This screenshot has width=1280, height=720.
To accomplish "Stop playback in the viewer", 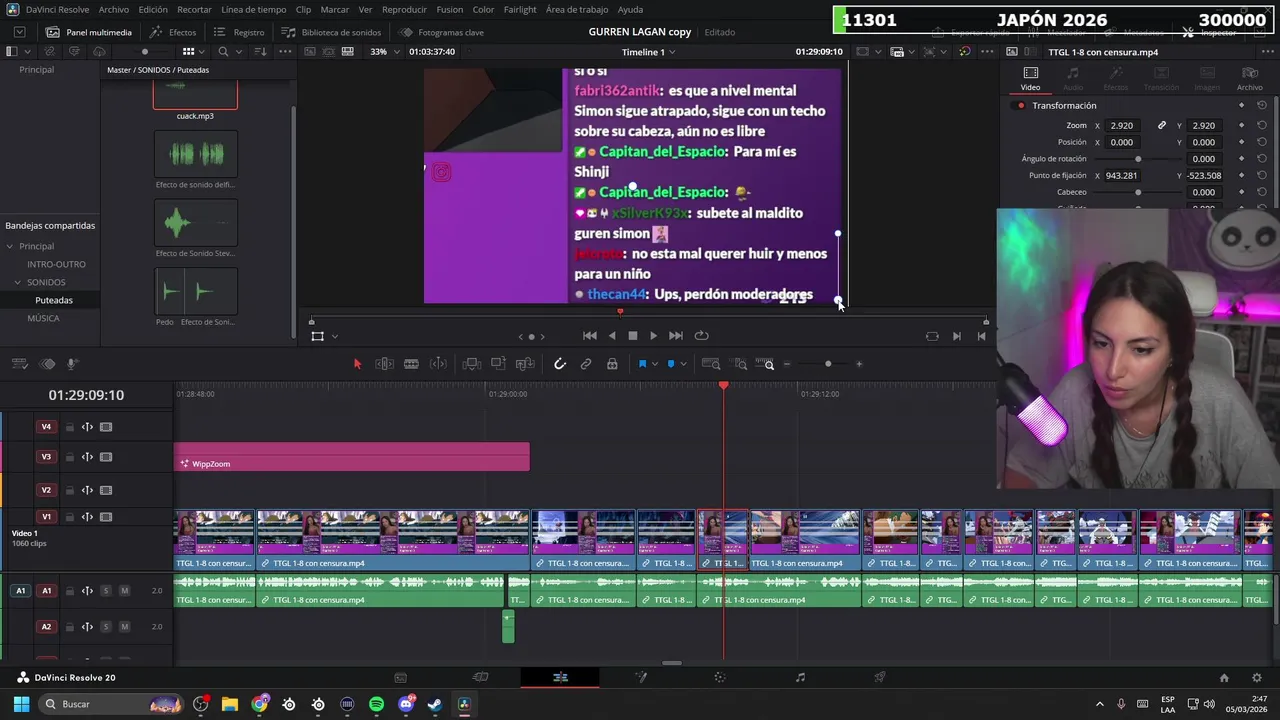I will point(632,336).
